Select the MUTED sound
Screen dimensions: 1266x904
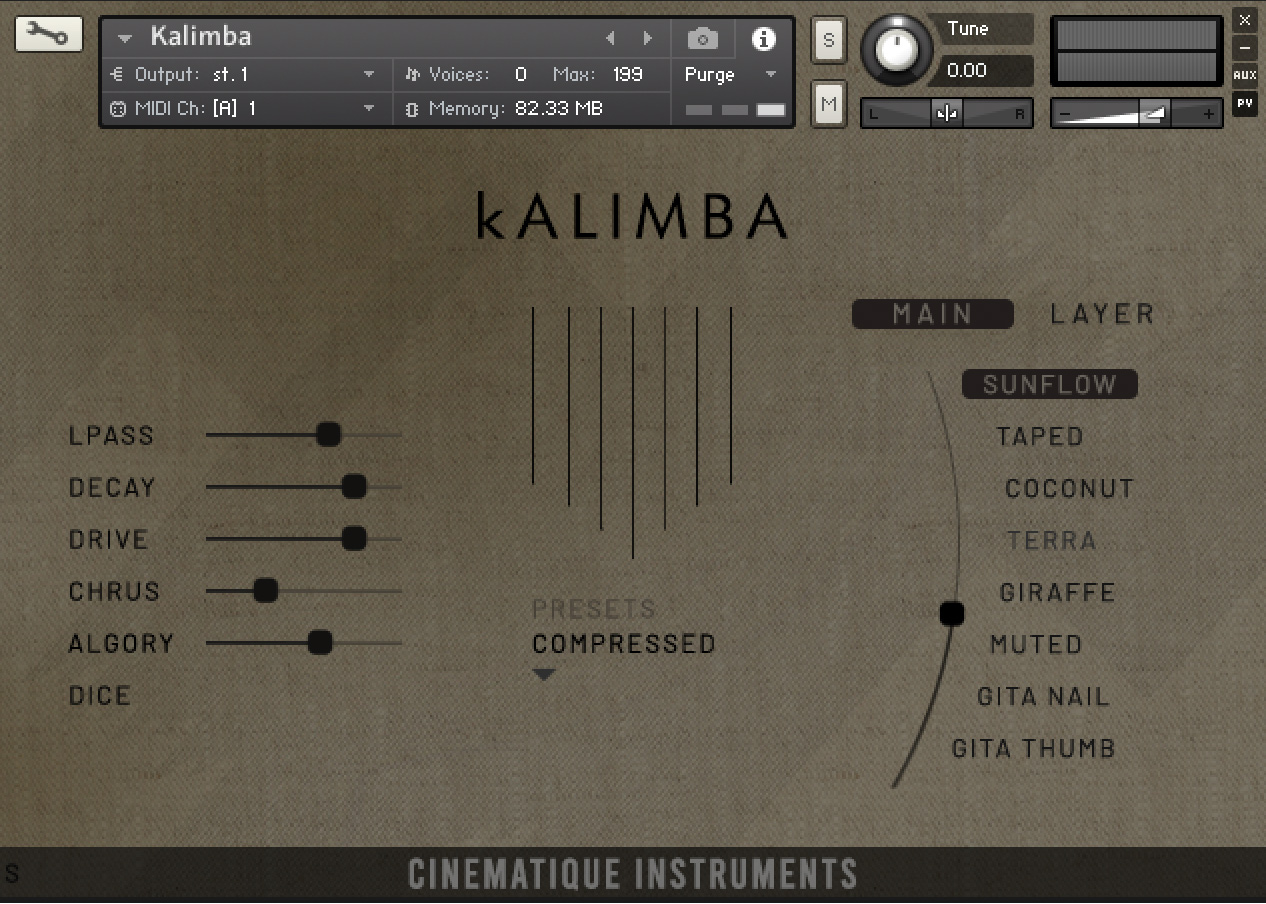pyautogui.click(x=1036, y=645)
